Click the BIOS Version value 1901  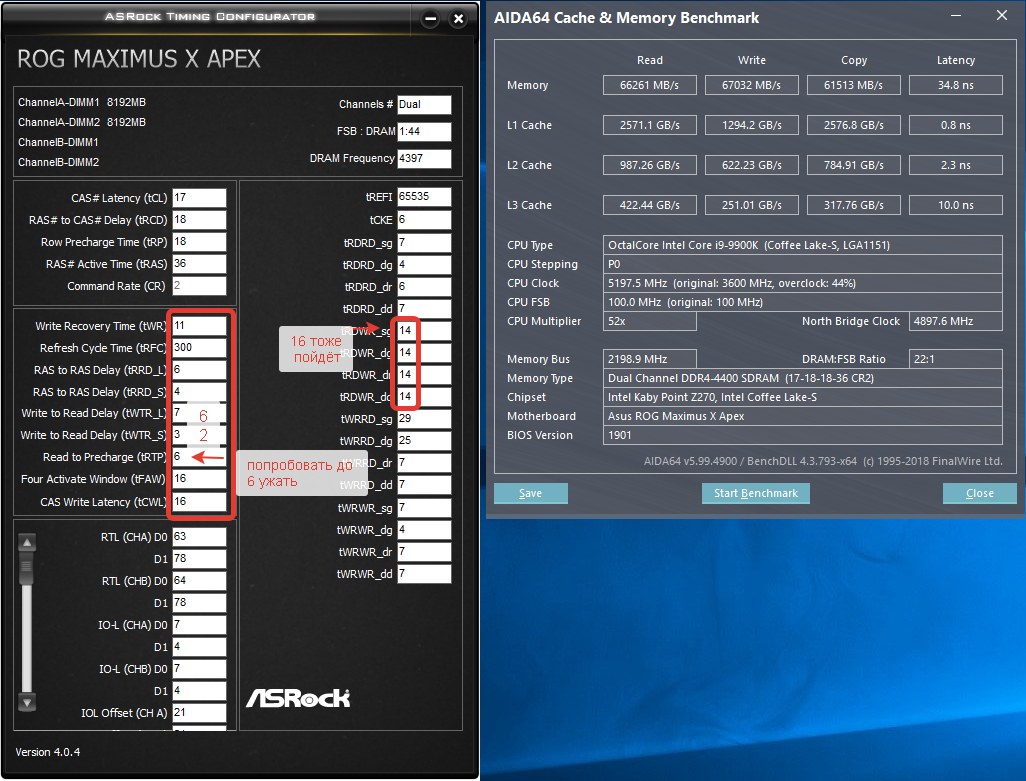803,435
